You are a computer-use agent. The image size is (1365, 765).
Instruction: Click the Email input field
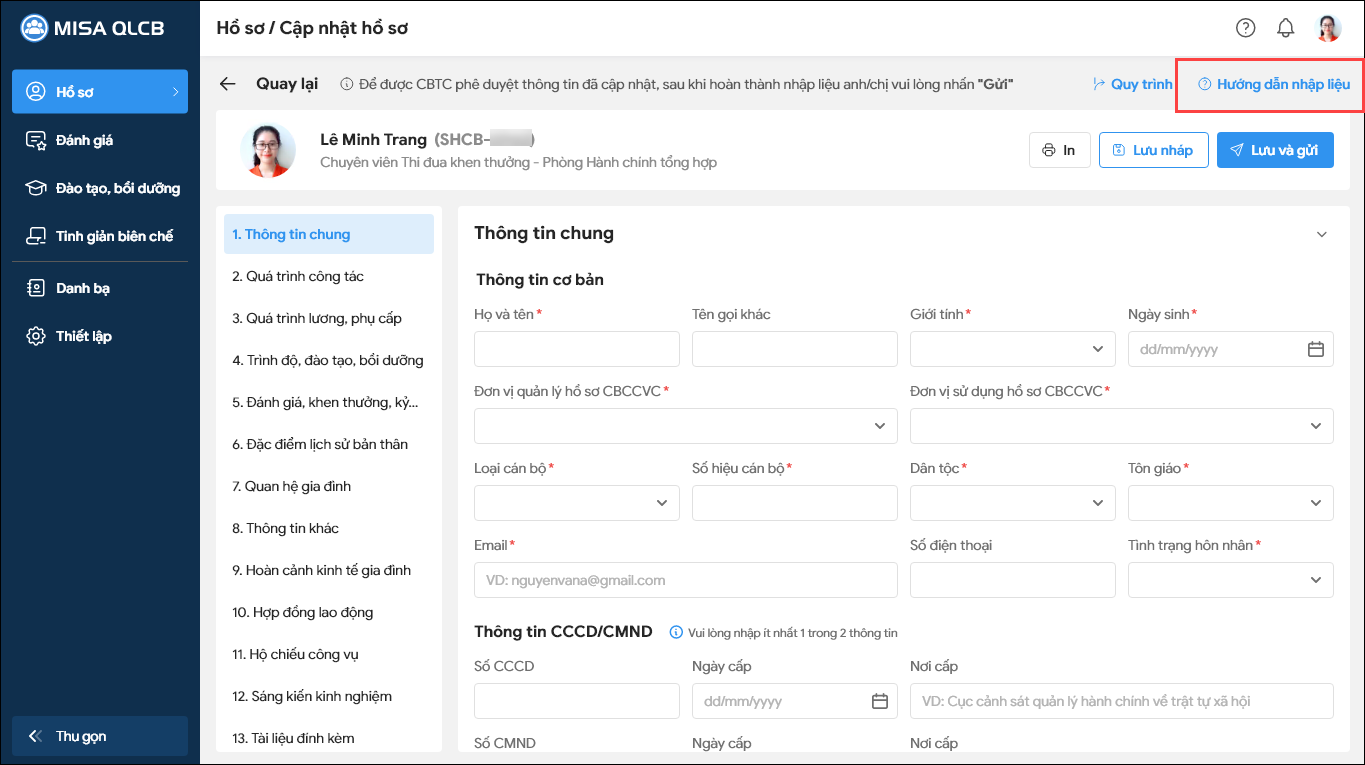pos(685,580)
